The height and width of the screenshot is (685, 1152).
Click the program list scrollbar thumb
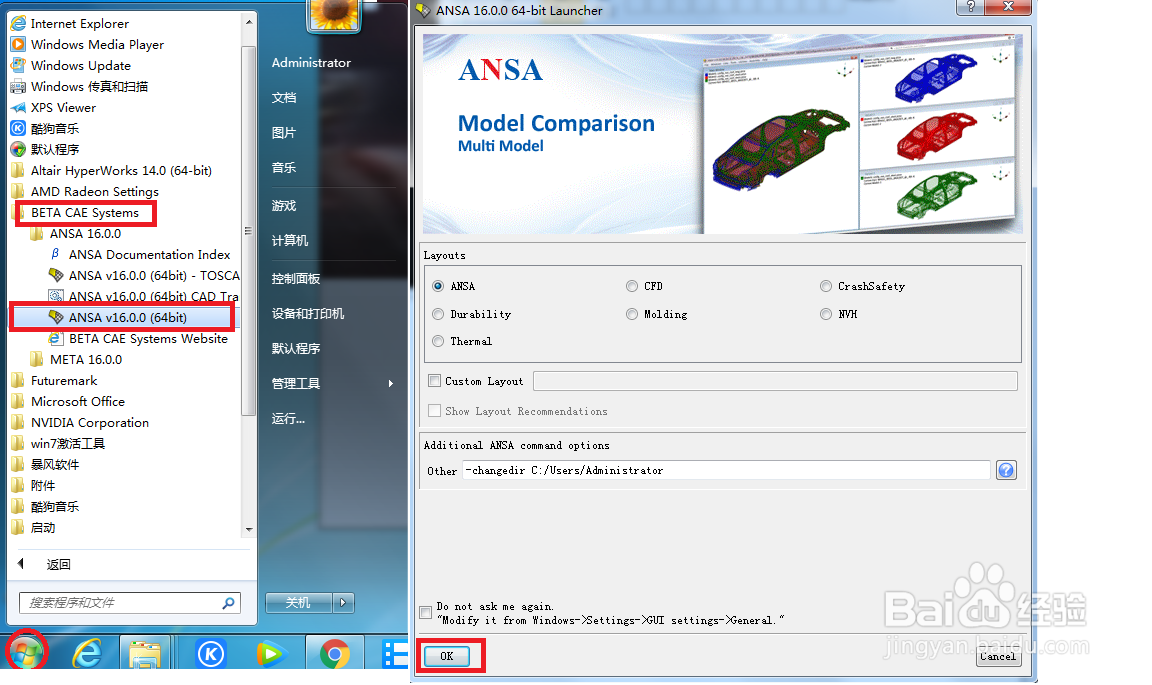248,231
